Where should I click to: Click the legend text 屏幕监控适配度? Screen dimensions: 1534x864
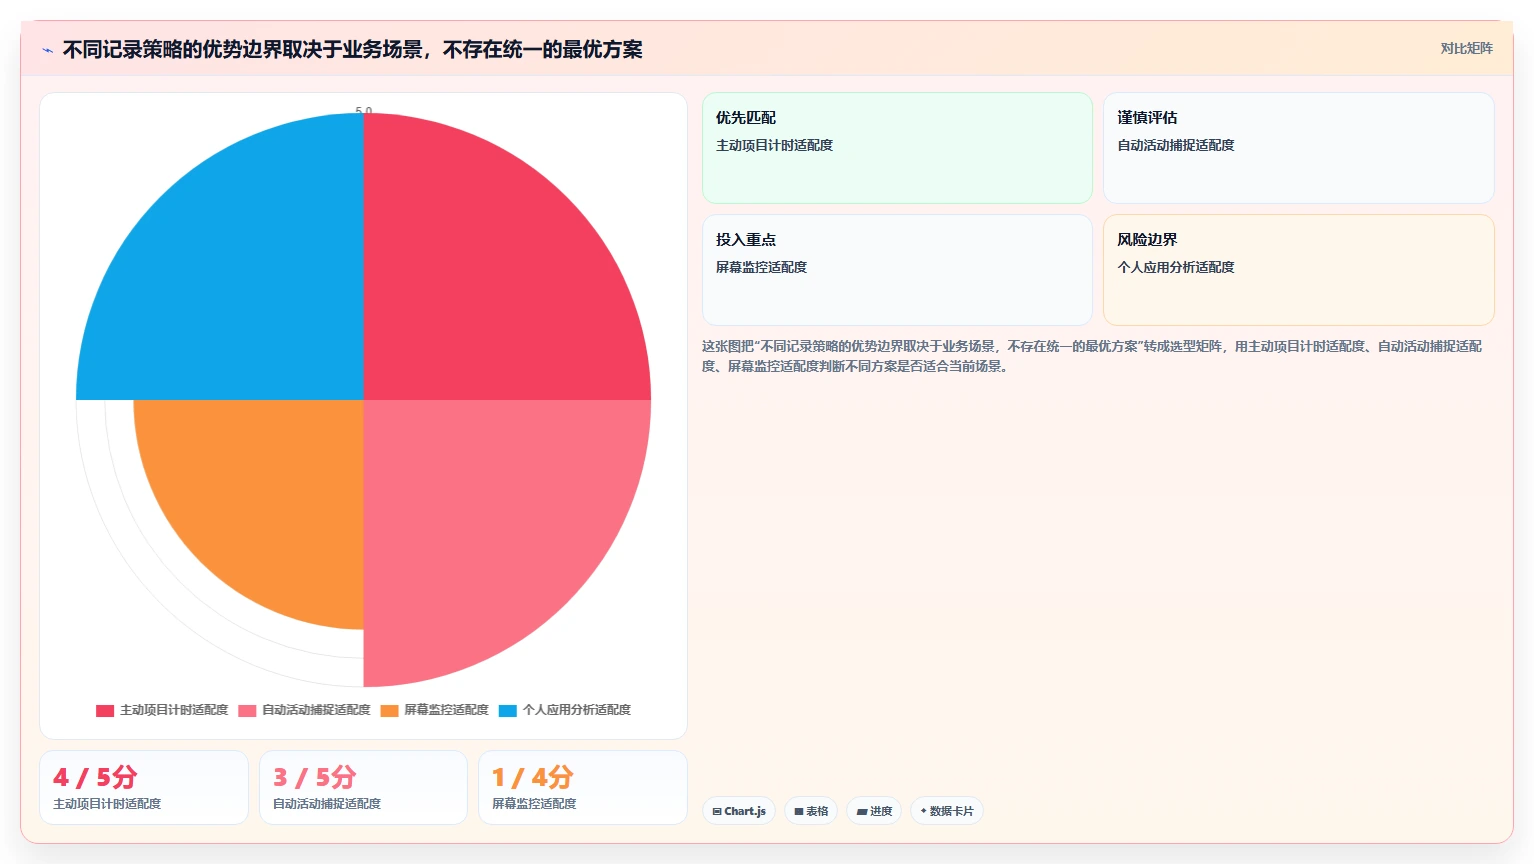(x=446, y=710)
